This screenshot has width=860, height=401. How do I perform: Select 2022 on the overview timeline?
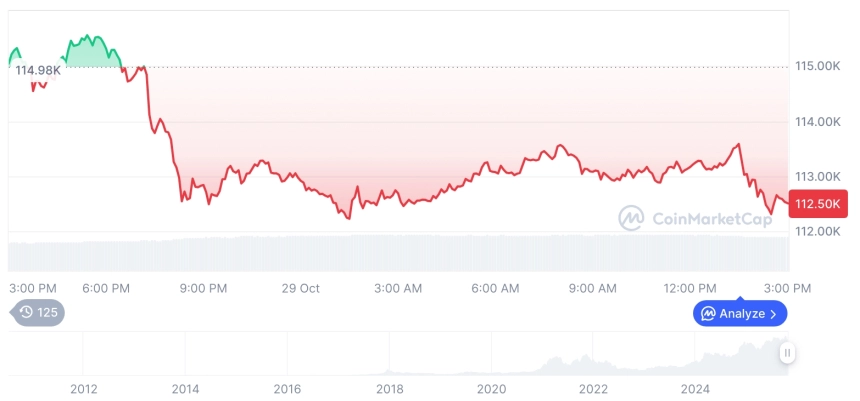(x=593, y=389)
